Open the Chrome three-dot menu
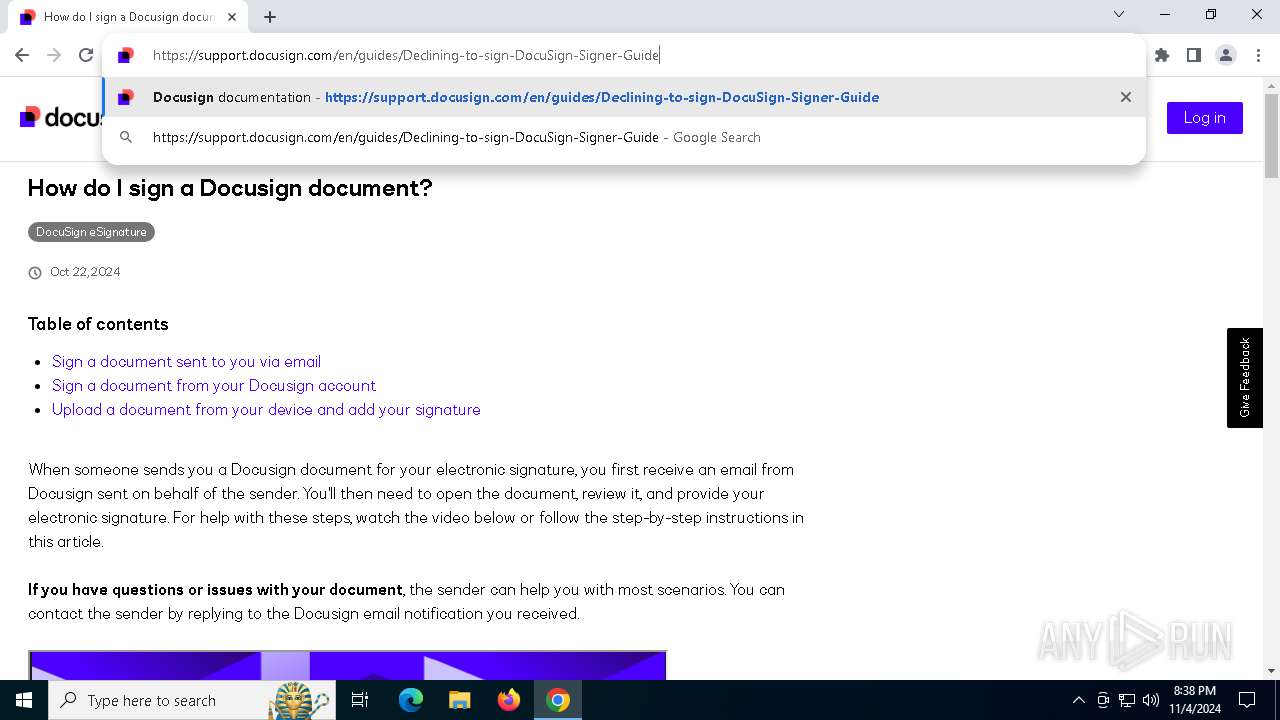 pyautogui.click(x=1258, y=55)
